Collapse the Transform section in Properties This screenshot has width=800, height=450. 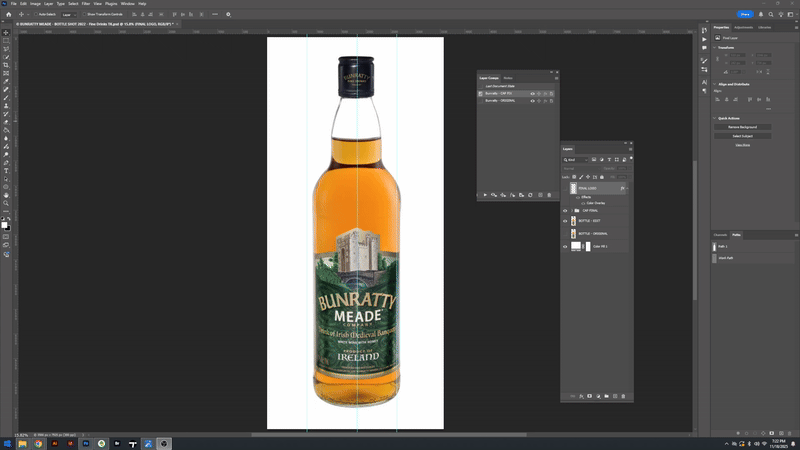tap(714, 47)
